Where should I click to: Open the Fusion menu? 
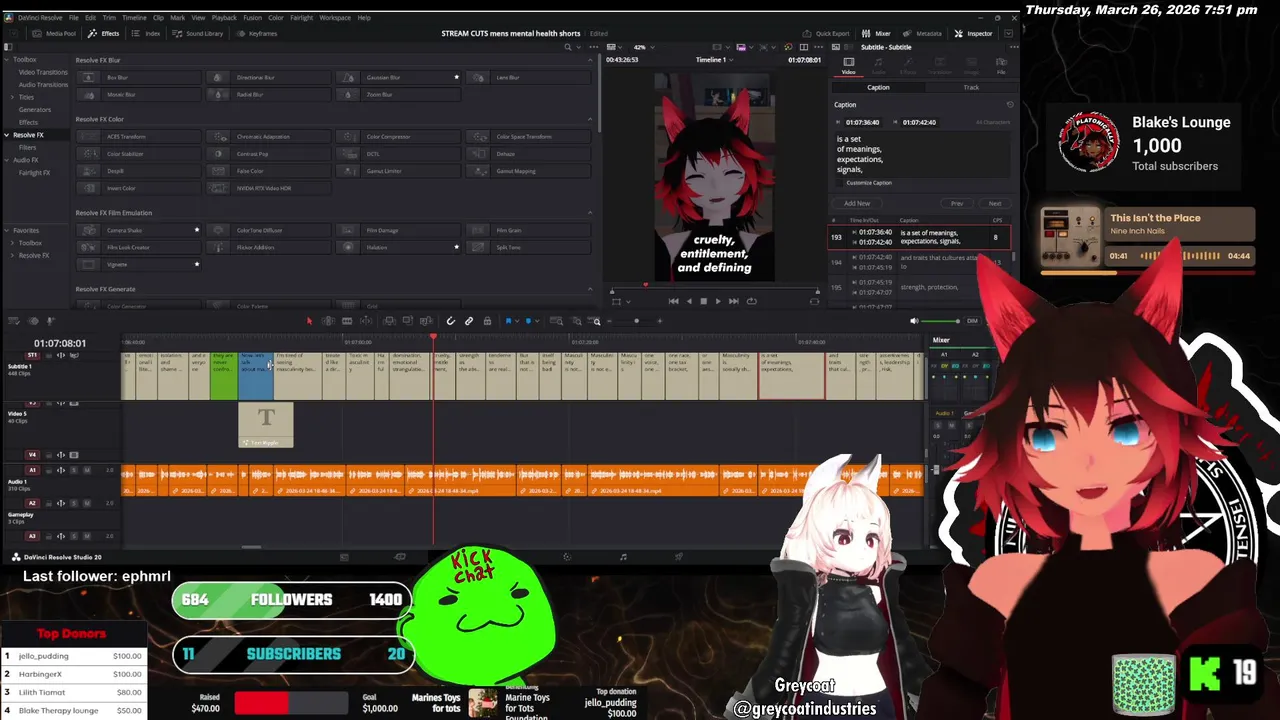click(252, 18)
